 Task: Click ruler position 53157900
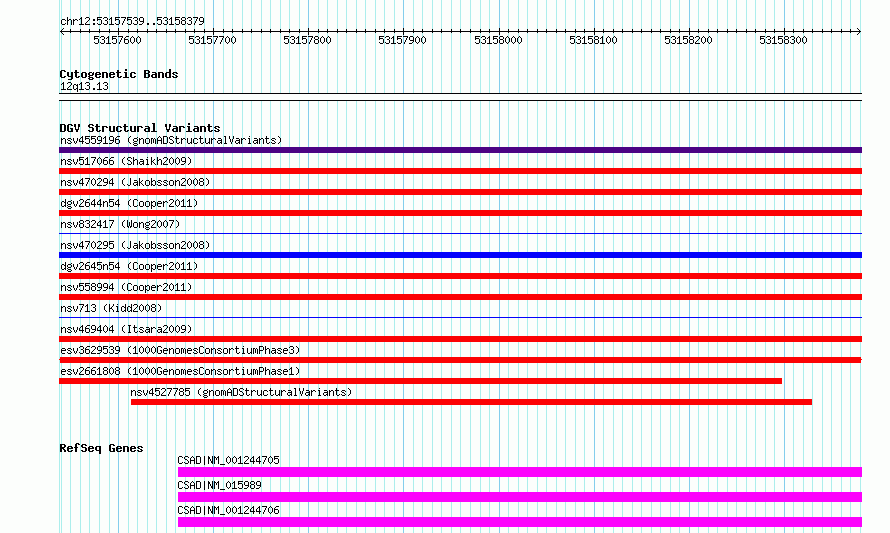coord(402,40)
